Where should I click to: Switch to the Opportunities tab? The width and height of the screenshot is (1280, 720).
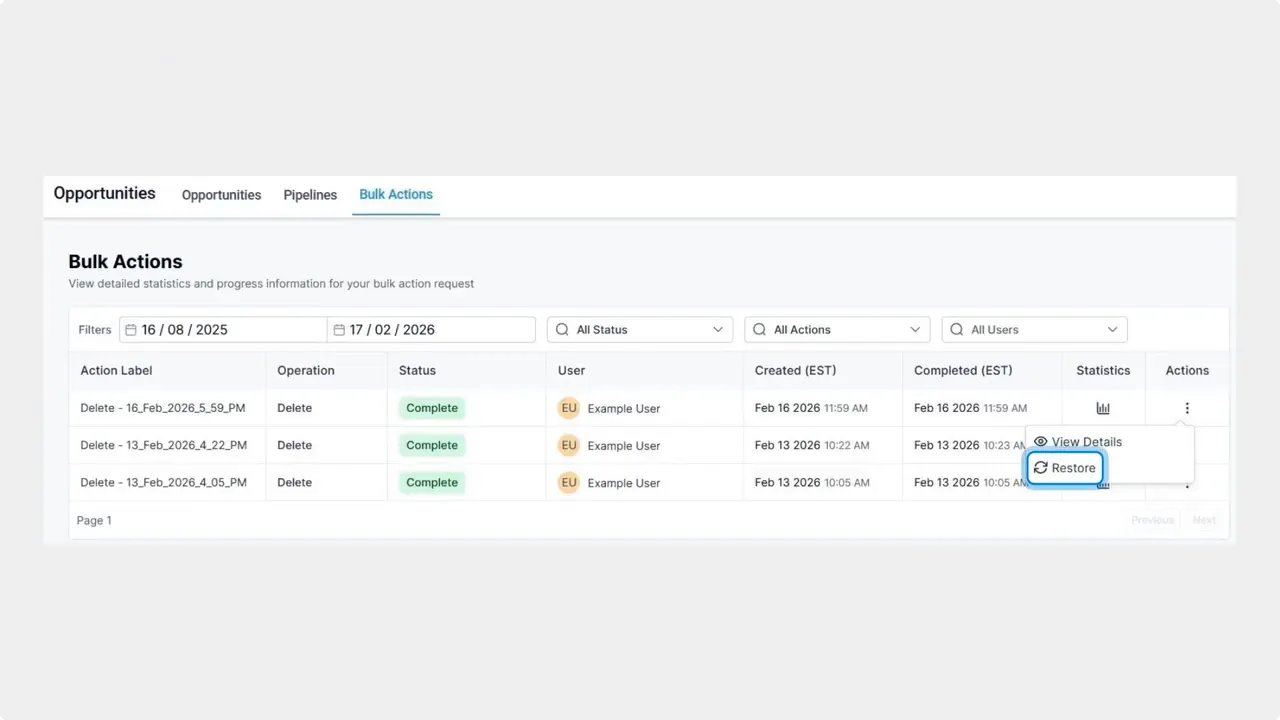(221, 195)
